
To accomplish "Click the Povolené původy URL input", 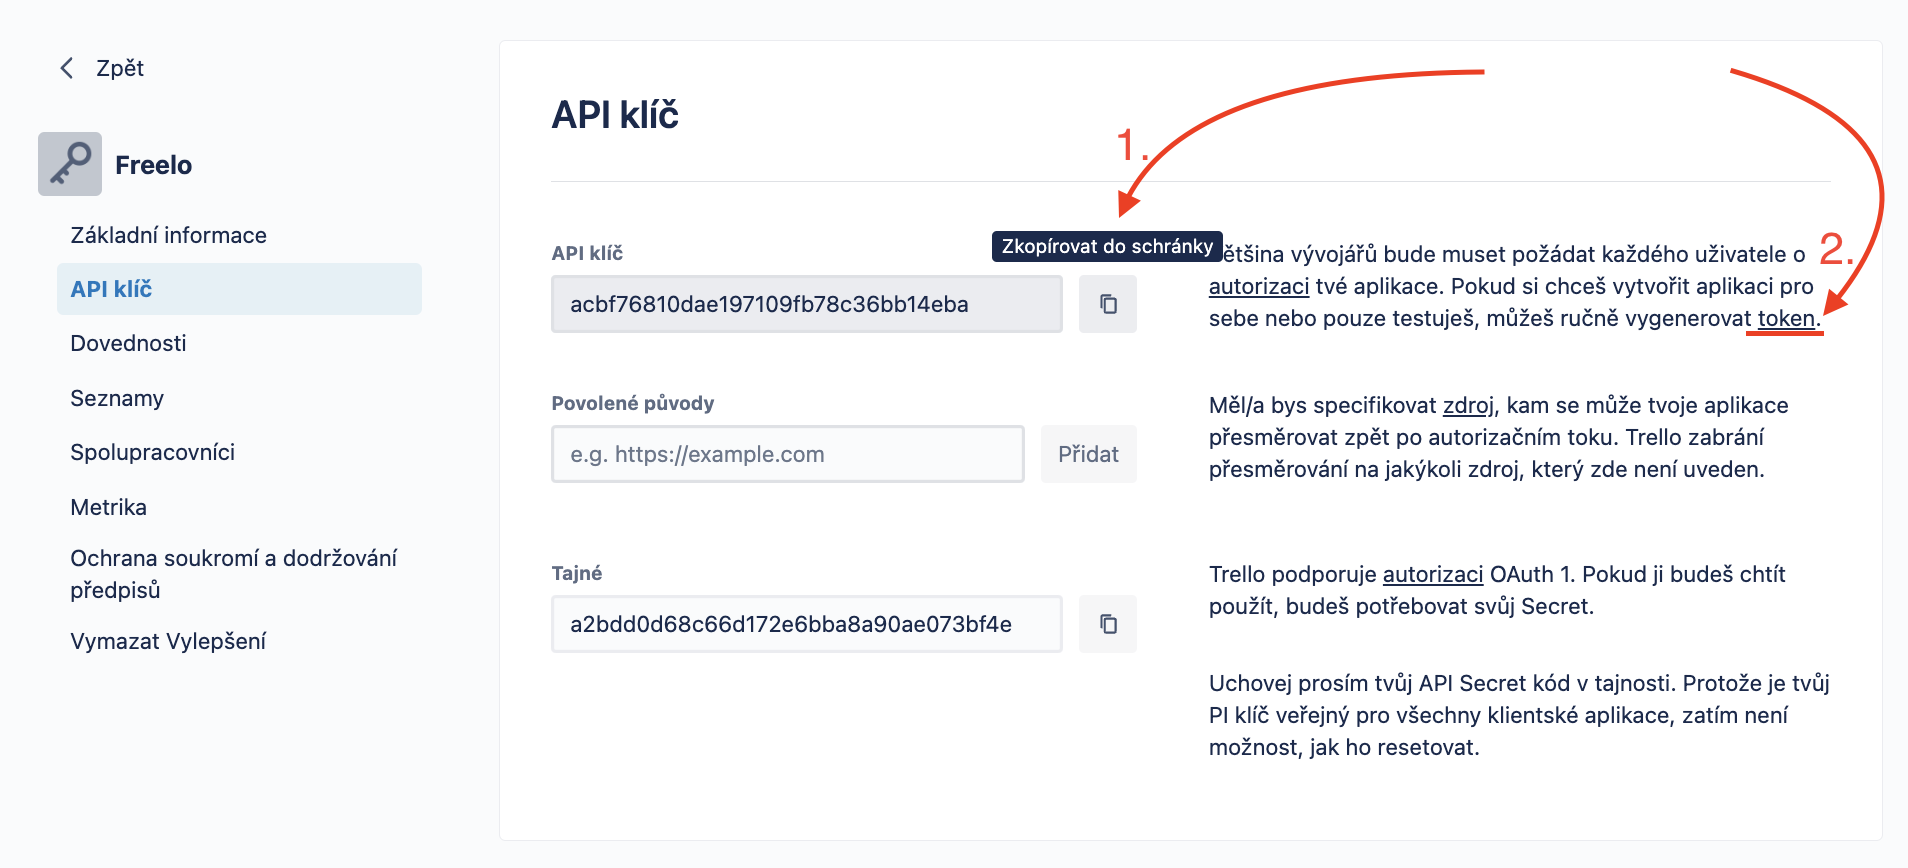I will click(x=787, y=454).
